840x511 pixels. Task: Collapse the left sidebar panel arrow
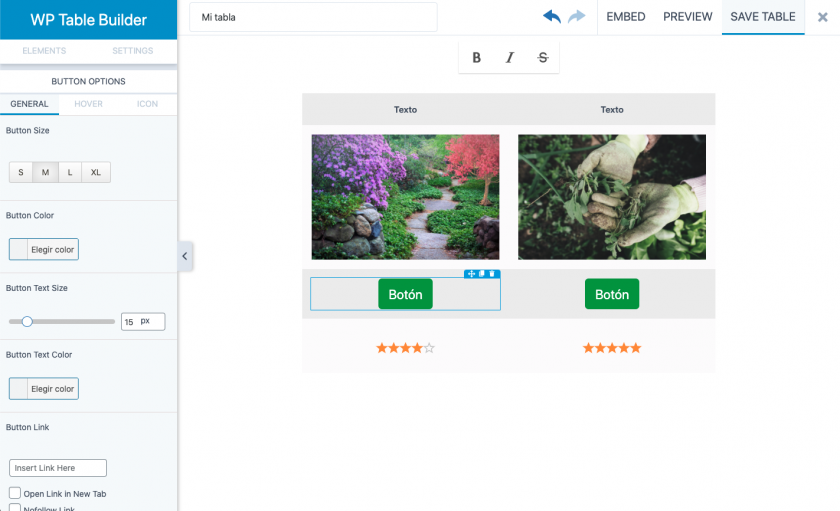coord(185,257)
